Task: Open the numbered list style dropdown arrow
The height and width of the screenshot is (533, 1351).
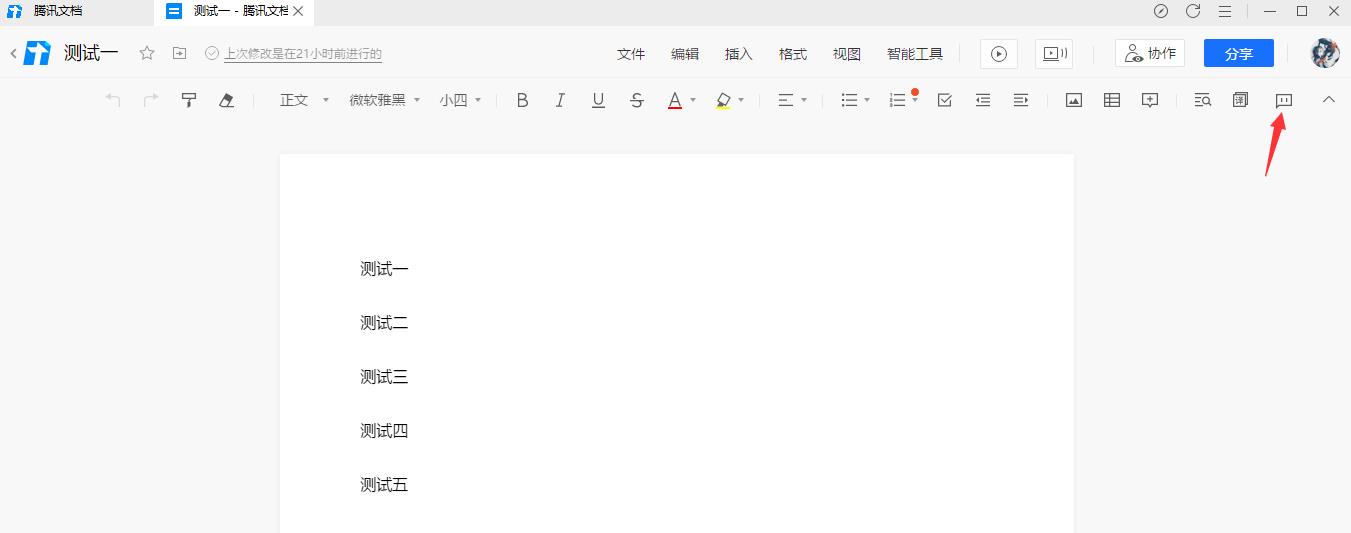Action: [x=915, y=100]
